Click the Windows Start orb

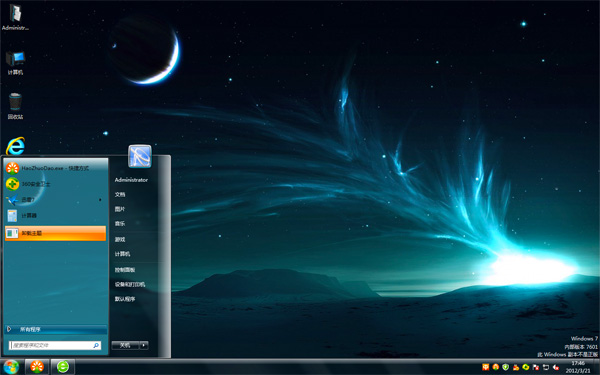click(x=11, y=367)
